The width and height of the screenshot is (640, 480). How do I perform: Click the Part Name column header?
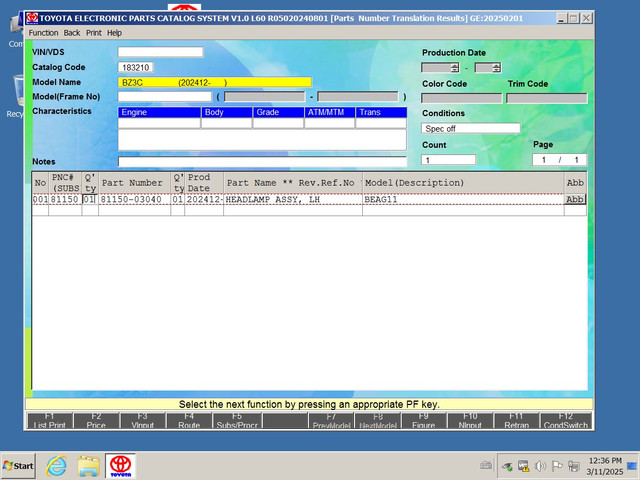(x=293, y=183)
